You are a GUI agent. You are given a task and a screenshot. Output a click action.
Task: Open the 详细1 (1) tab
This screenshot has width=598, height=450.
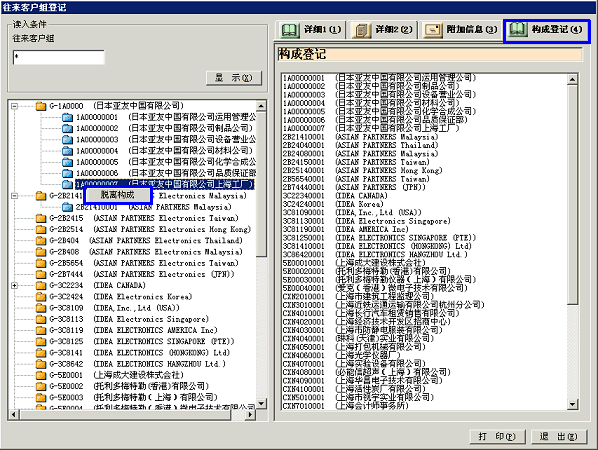311,30
